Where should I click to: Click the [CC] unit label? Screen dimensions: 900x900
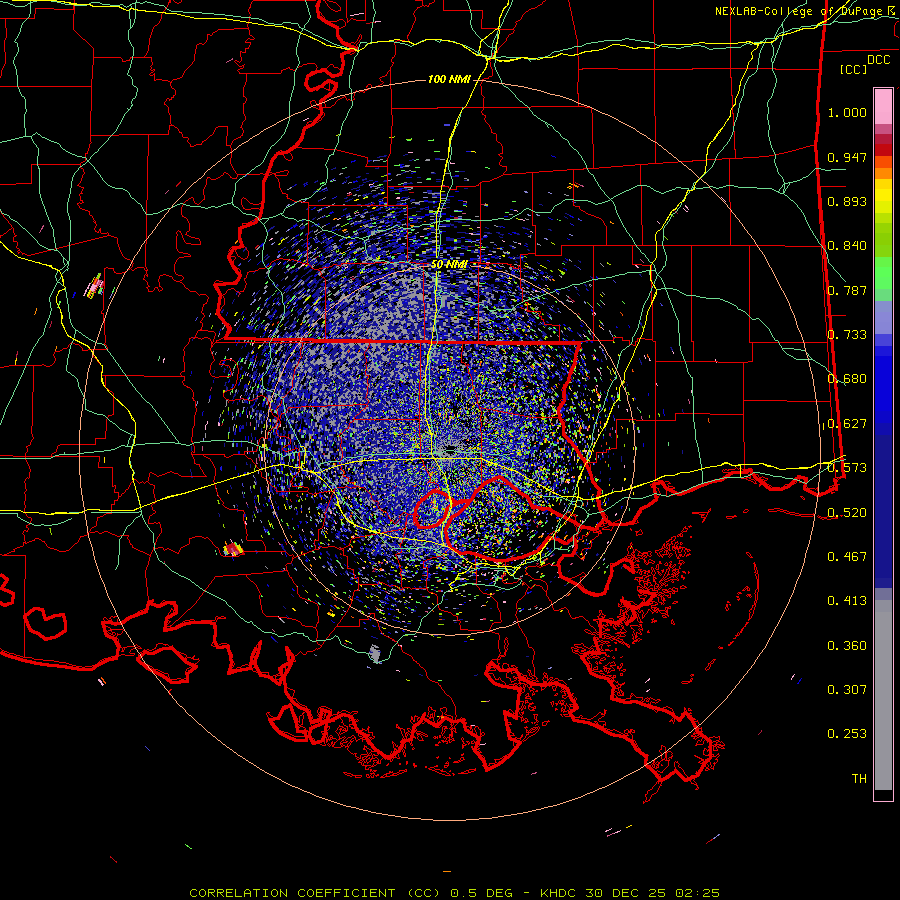(854, 69)
